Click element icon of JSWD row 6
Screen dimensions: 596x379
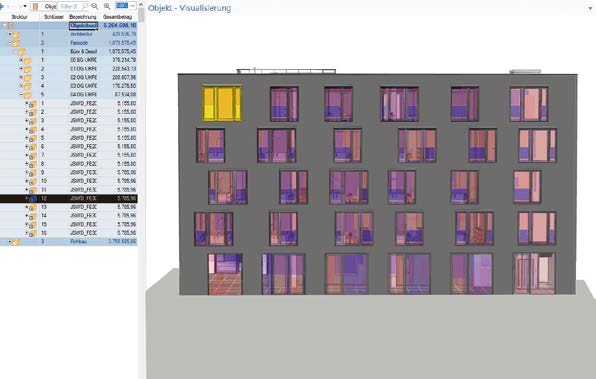(33, 147)
